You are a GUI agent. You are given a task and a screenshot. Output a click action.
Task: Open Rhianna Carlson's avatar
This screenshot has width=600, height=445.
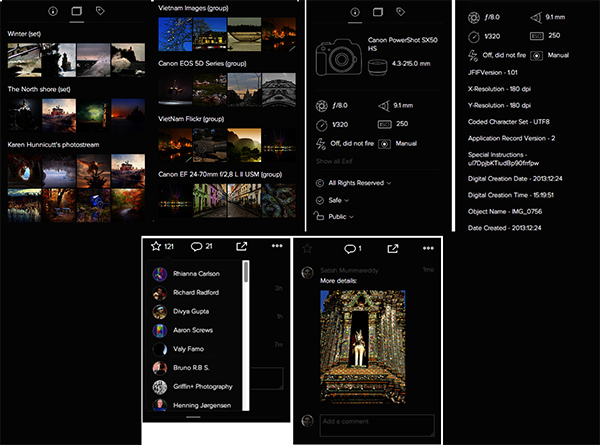tap(160, 274)
